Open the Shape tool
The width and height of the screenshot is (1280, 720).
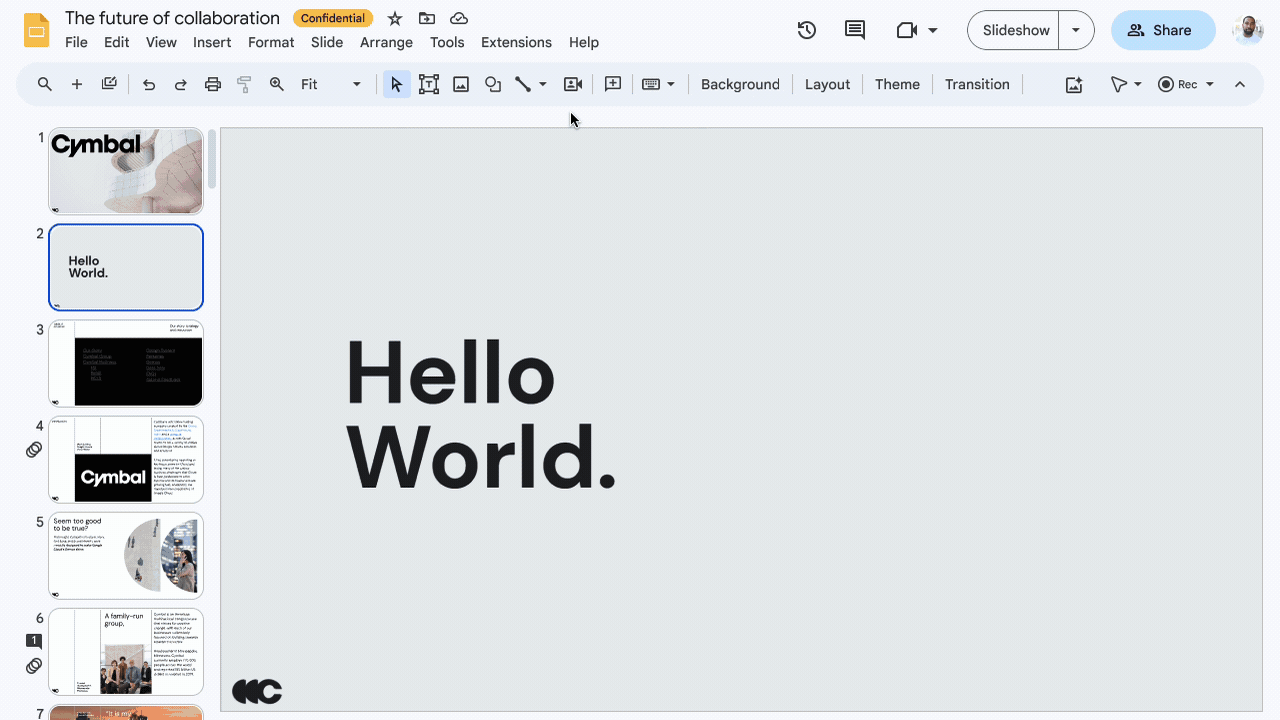pyautogui.click(x=493, y=84)
